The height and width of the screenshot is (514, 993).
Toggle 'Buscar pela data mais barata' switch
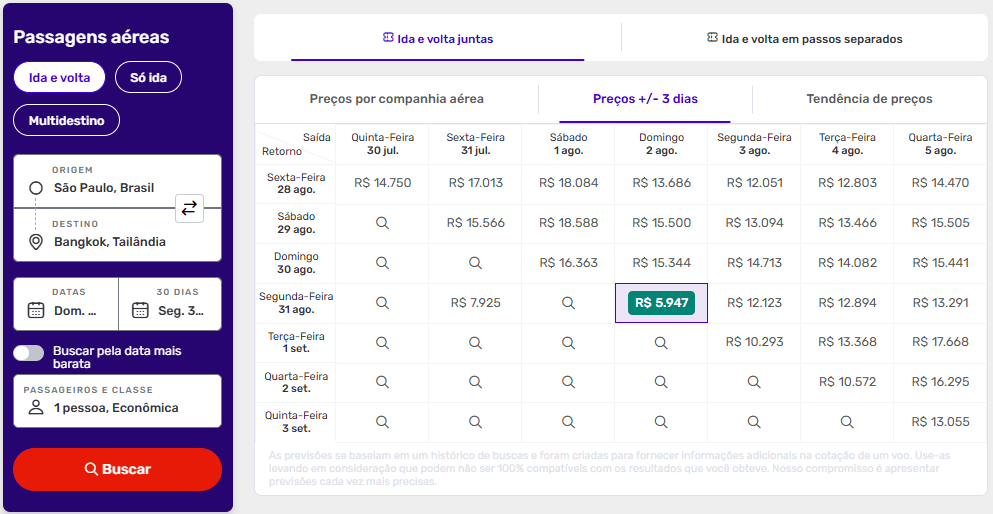click(x=29, y=352)
